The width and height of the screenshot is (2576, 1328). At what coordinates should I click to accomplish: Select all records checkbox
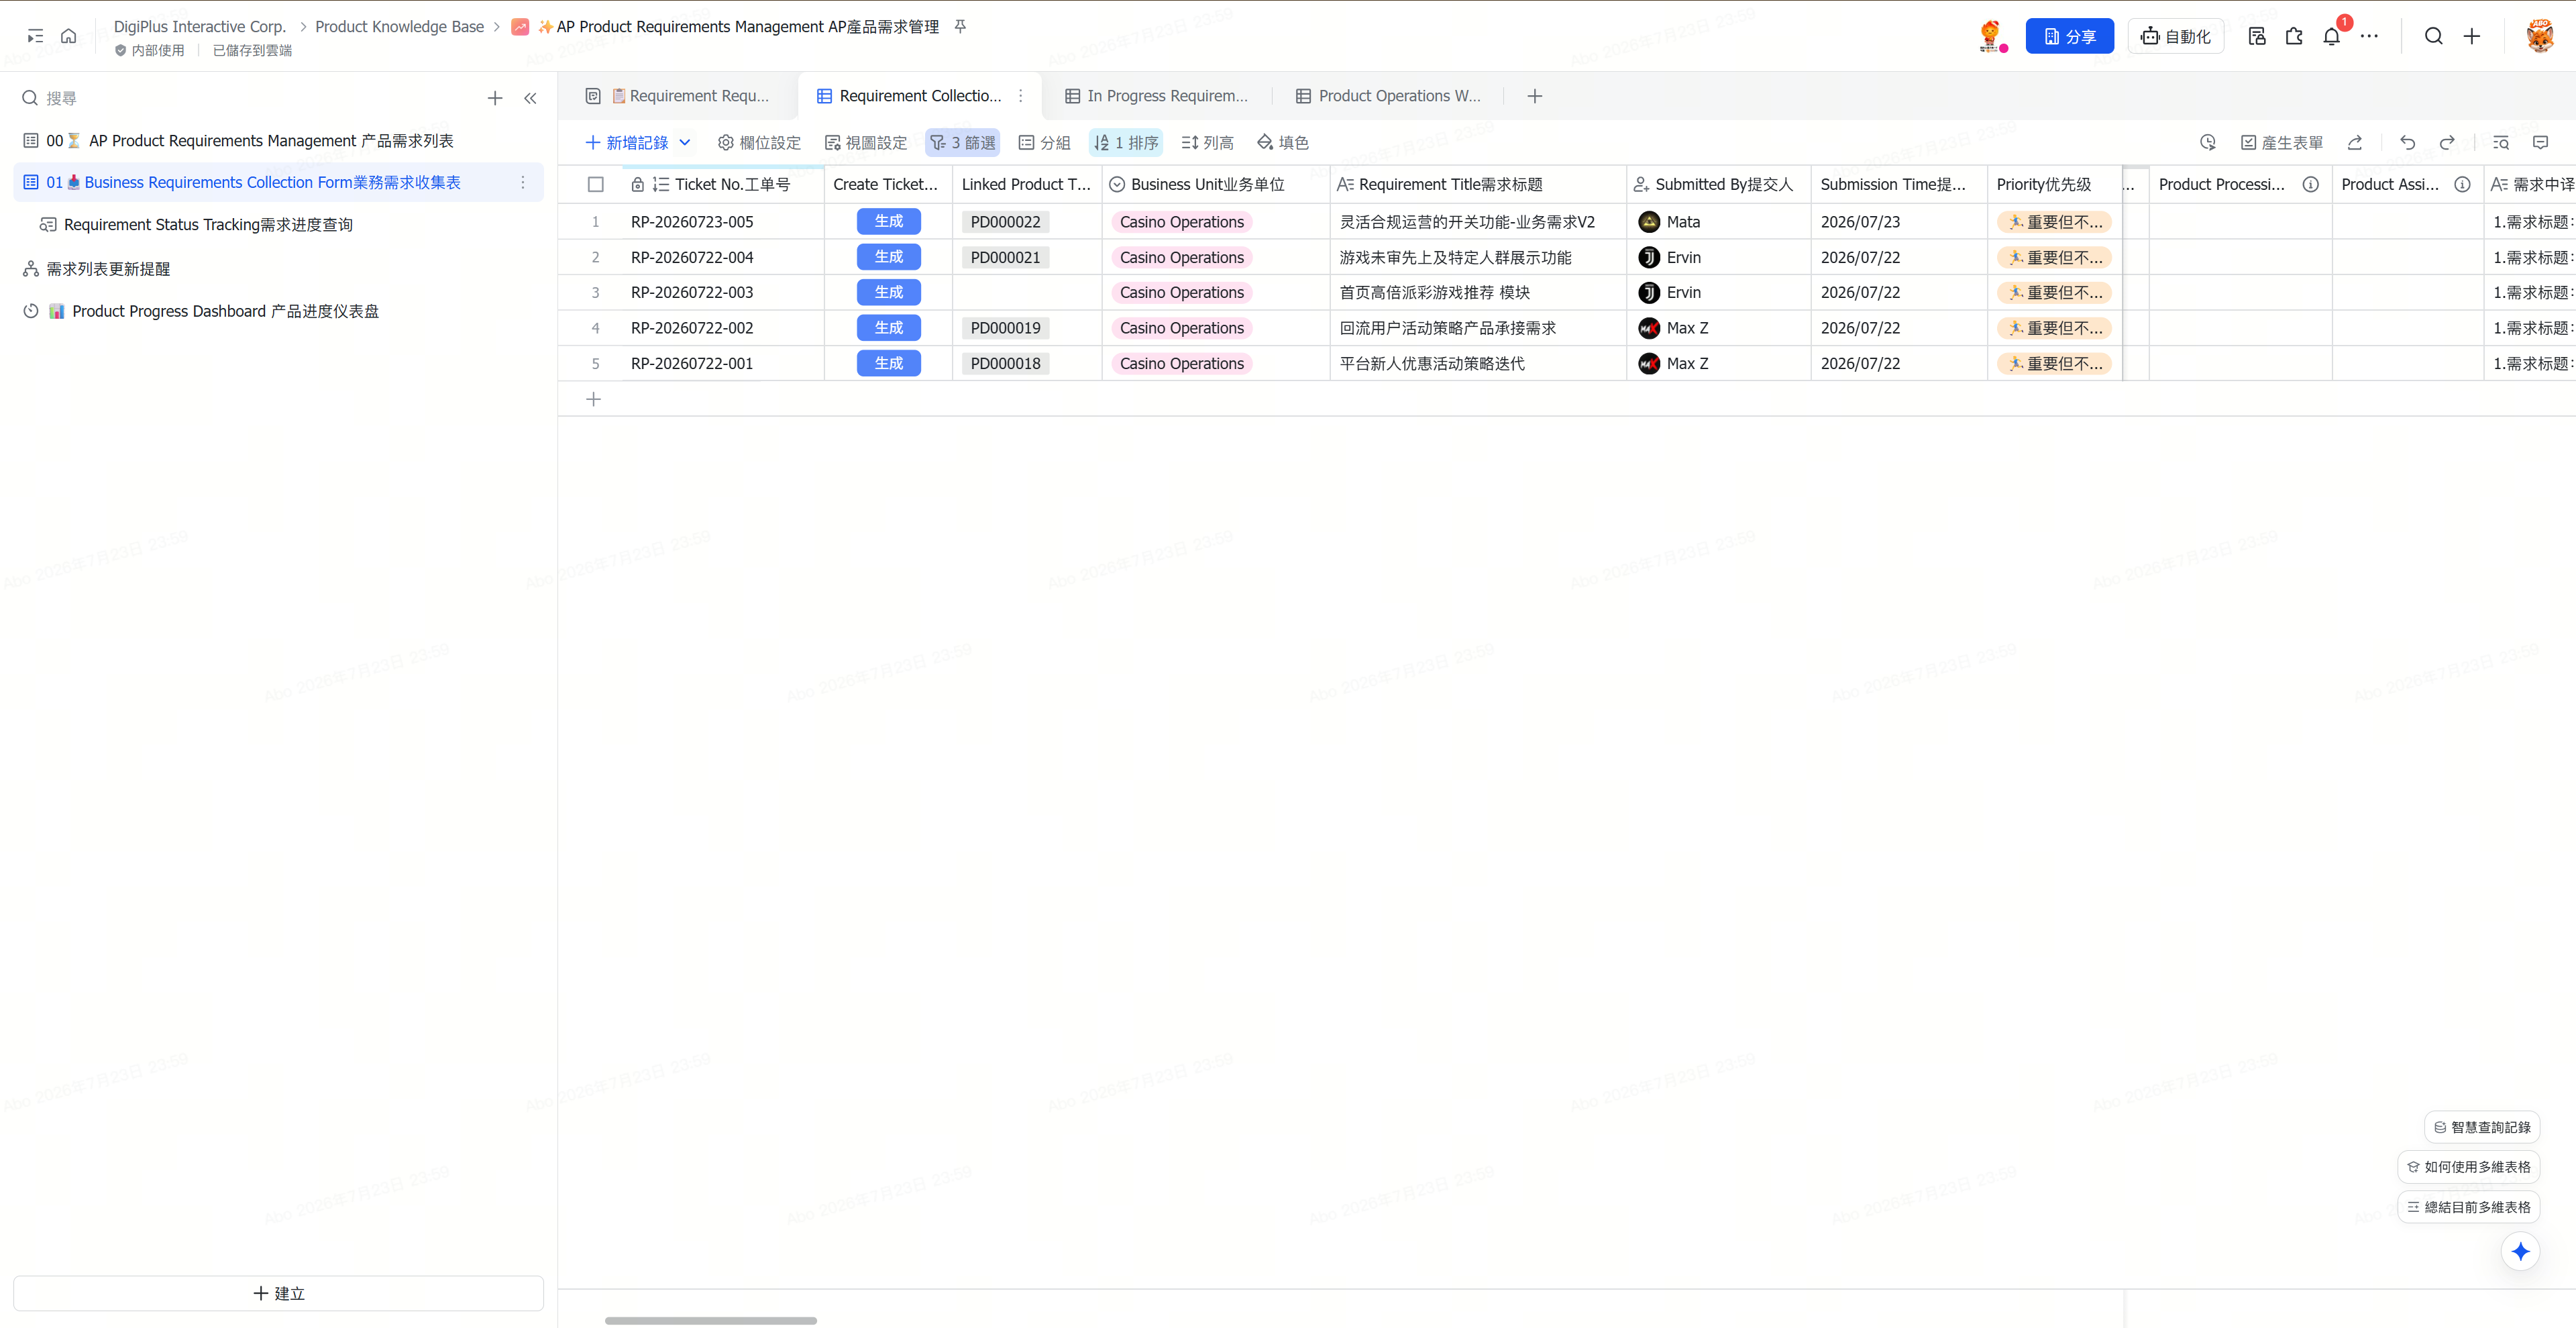pyautogui.click(x=595, y=184)
